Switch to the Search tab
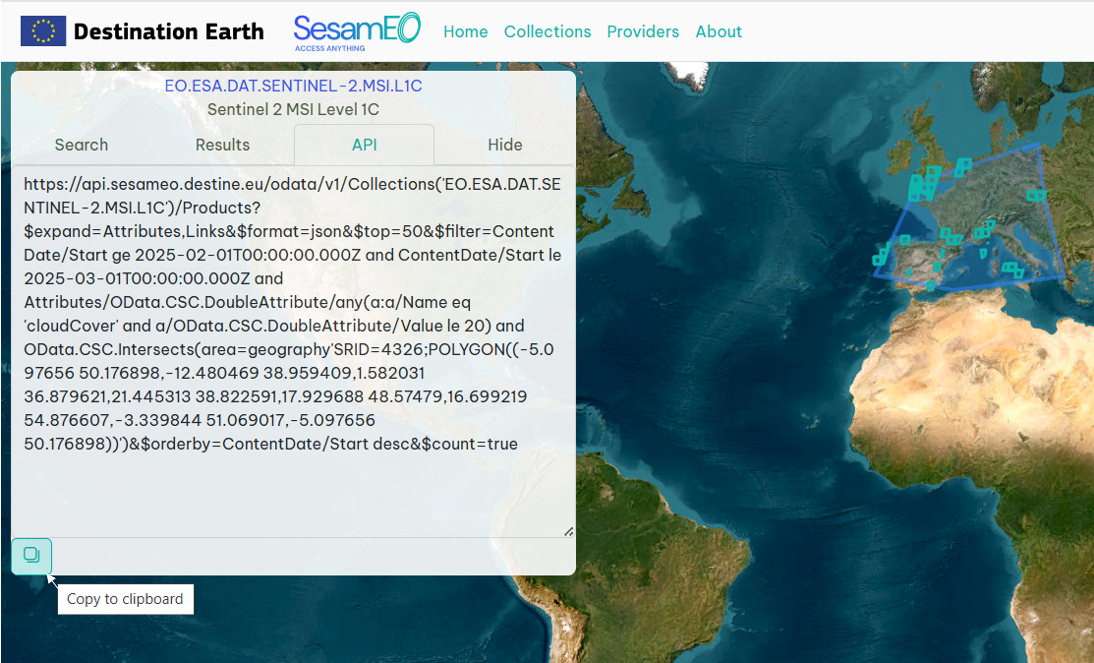 [81, 145]
